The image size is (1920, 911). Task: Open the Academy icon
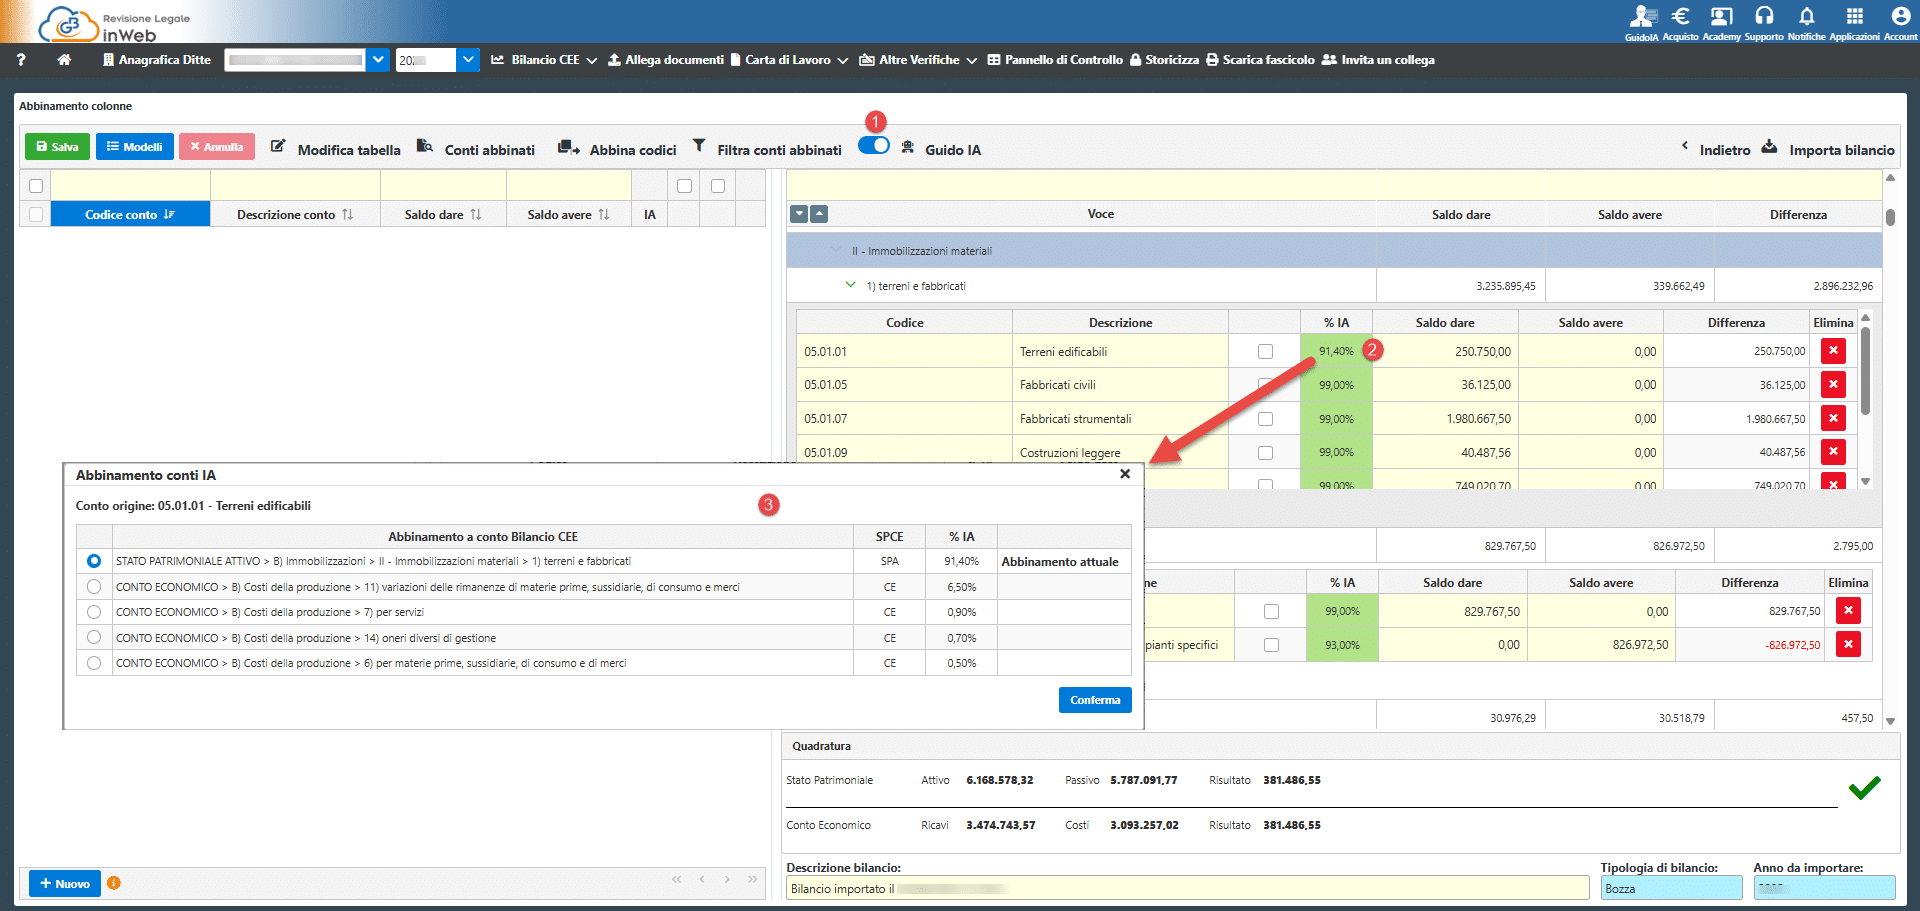click(x=1722, y=16)
